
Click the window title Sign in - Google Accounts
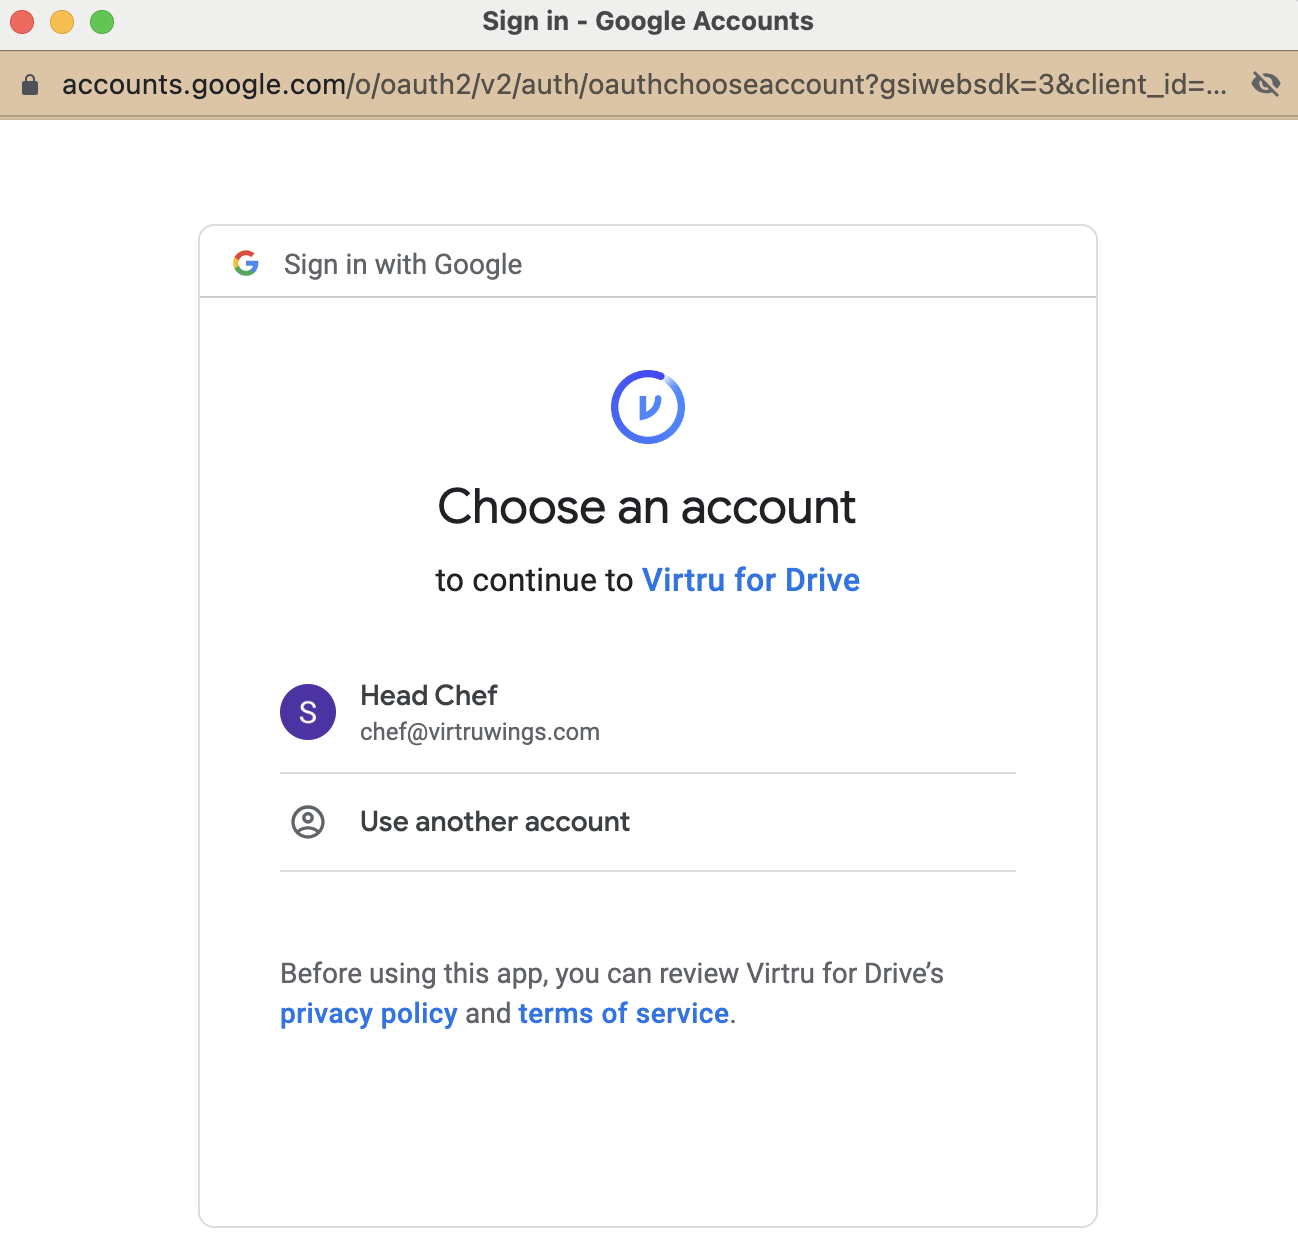tap(648, 21)
